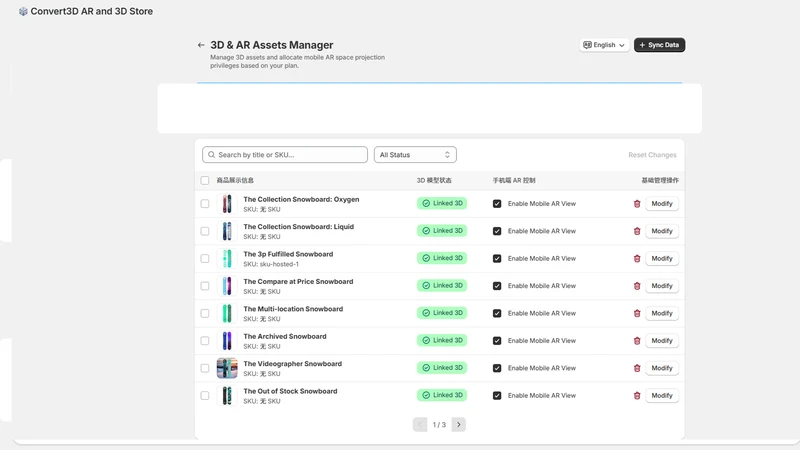Select The Collection Snowboard: Liquid row checkbox
The width and height of the screenshot is (800, 450).
pyautogui.click(x=205, y=231)
